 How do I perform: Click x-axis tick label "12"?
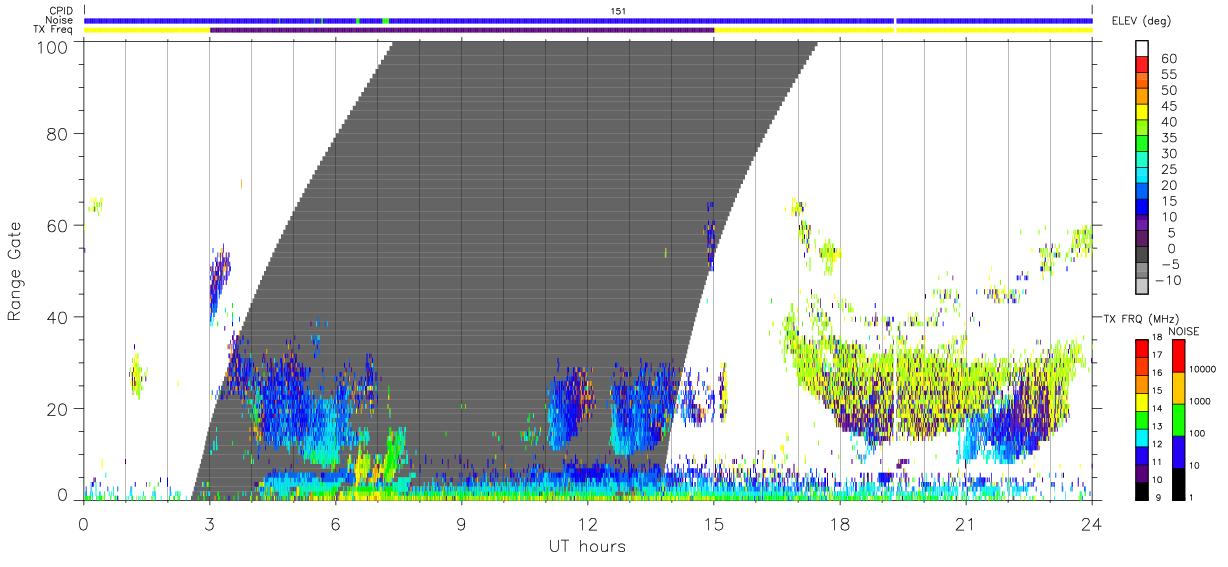tap(587, 524)
